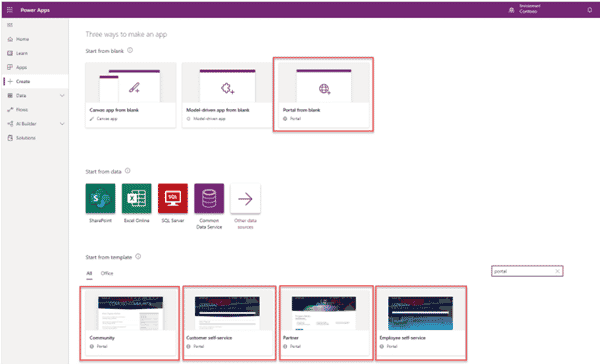Select Create in sidebar
The width and height of the screenshot is (600, 364).
pos(35,82)
